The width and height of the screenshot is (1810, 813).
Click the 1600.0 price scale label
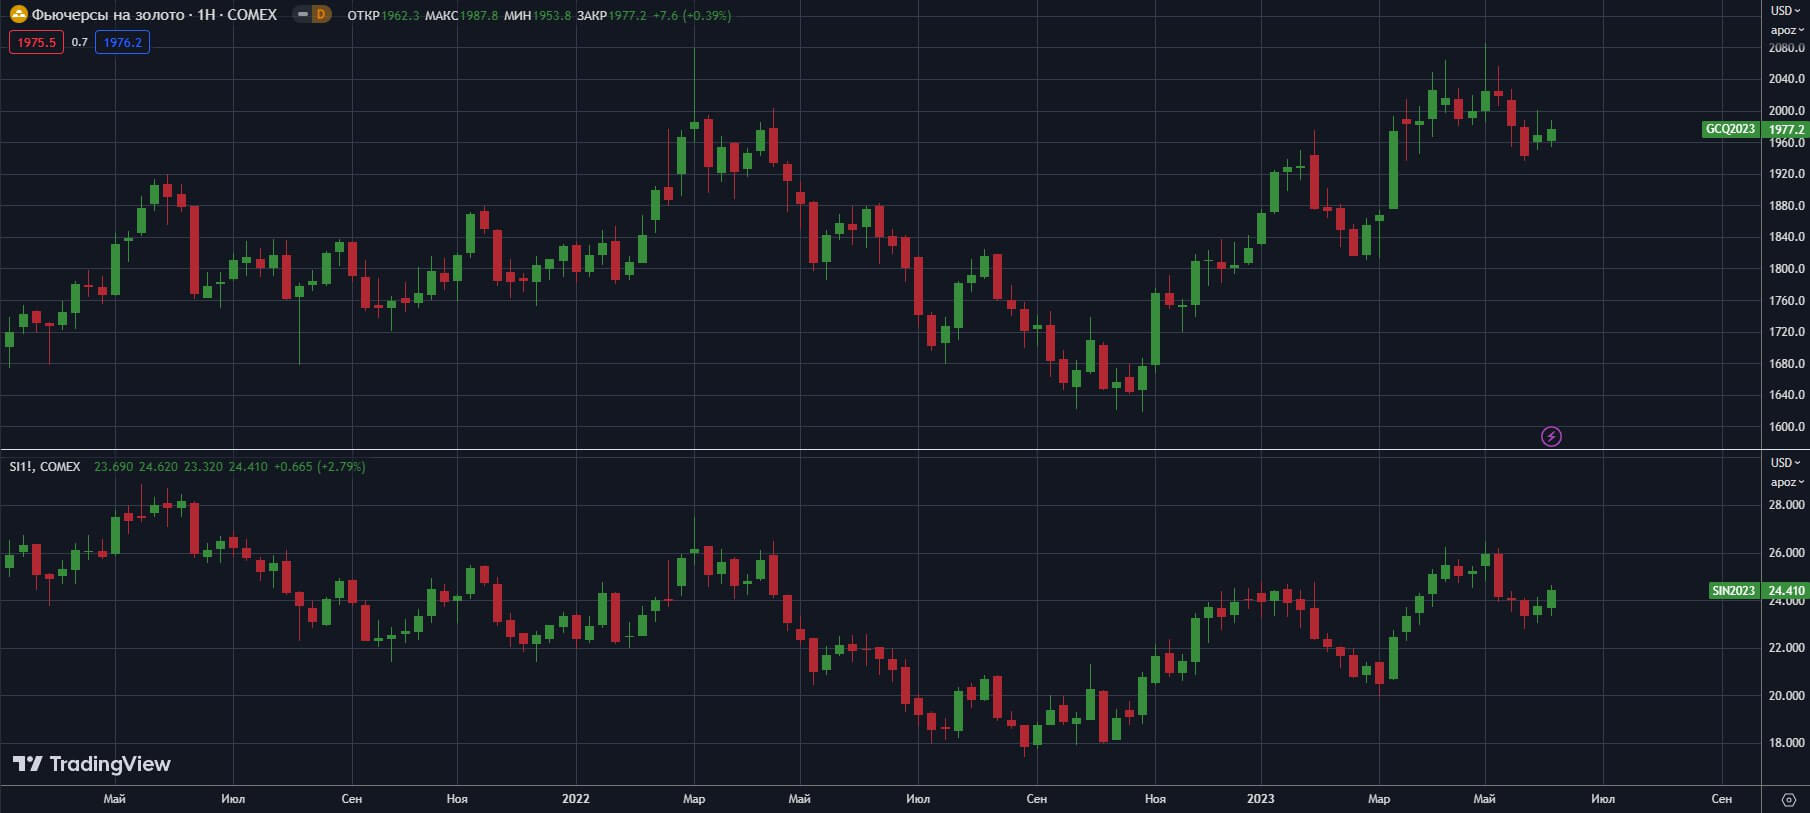click(x=1786, y=427)
